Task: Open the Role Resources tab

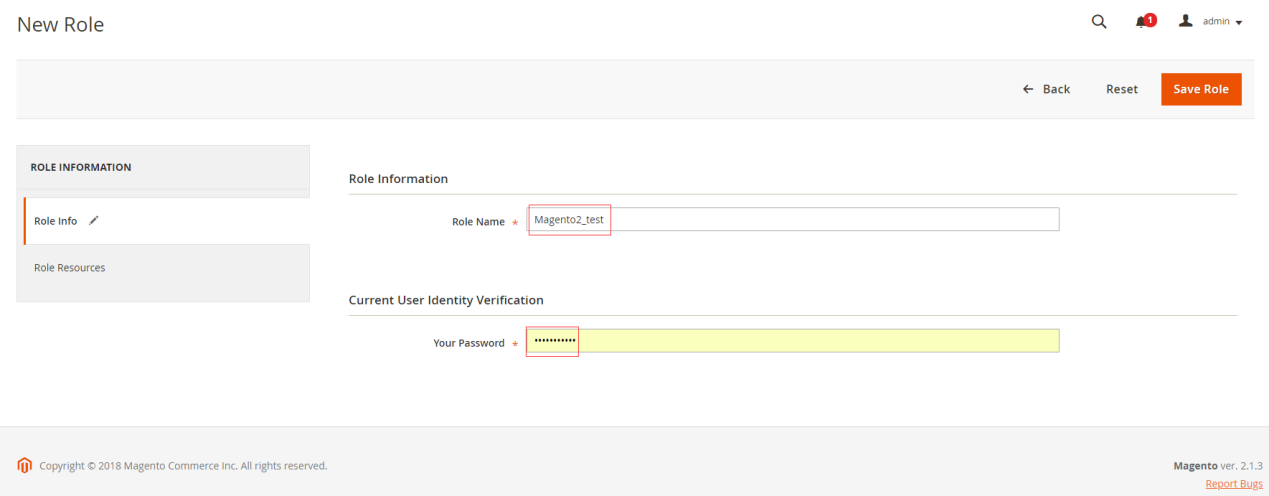Action: pos(70,268)
